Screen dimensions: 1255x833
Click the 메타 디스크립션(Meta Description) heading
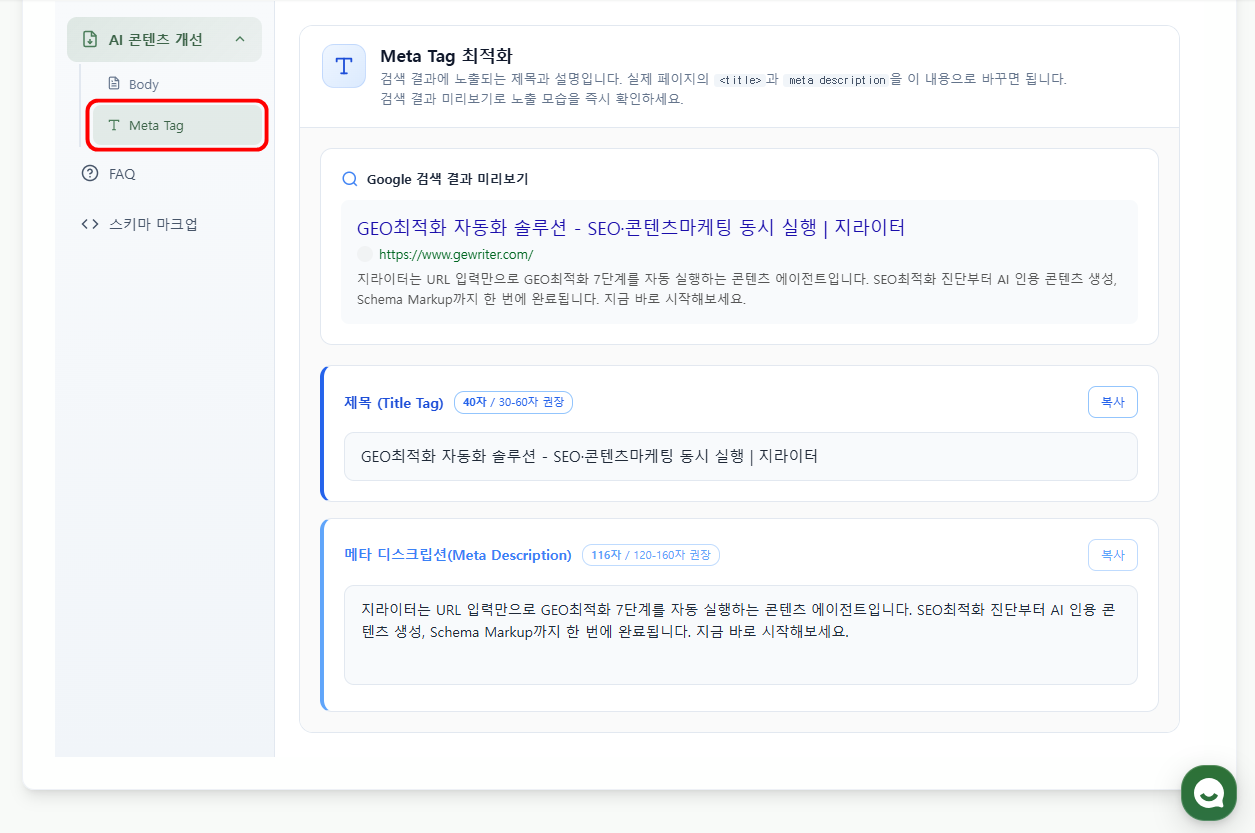pos(458,555)
